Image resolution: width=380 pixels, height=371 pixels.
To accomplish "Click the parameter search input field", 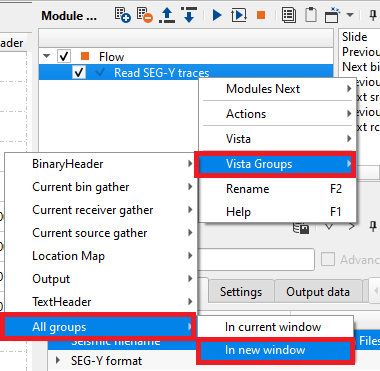I will [256, 259].
